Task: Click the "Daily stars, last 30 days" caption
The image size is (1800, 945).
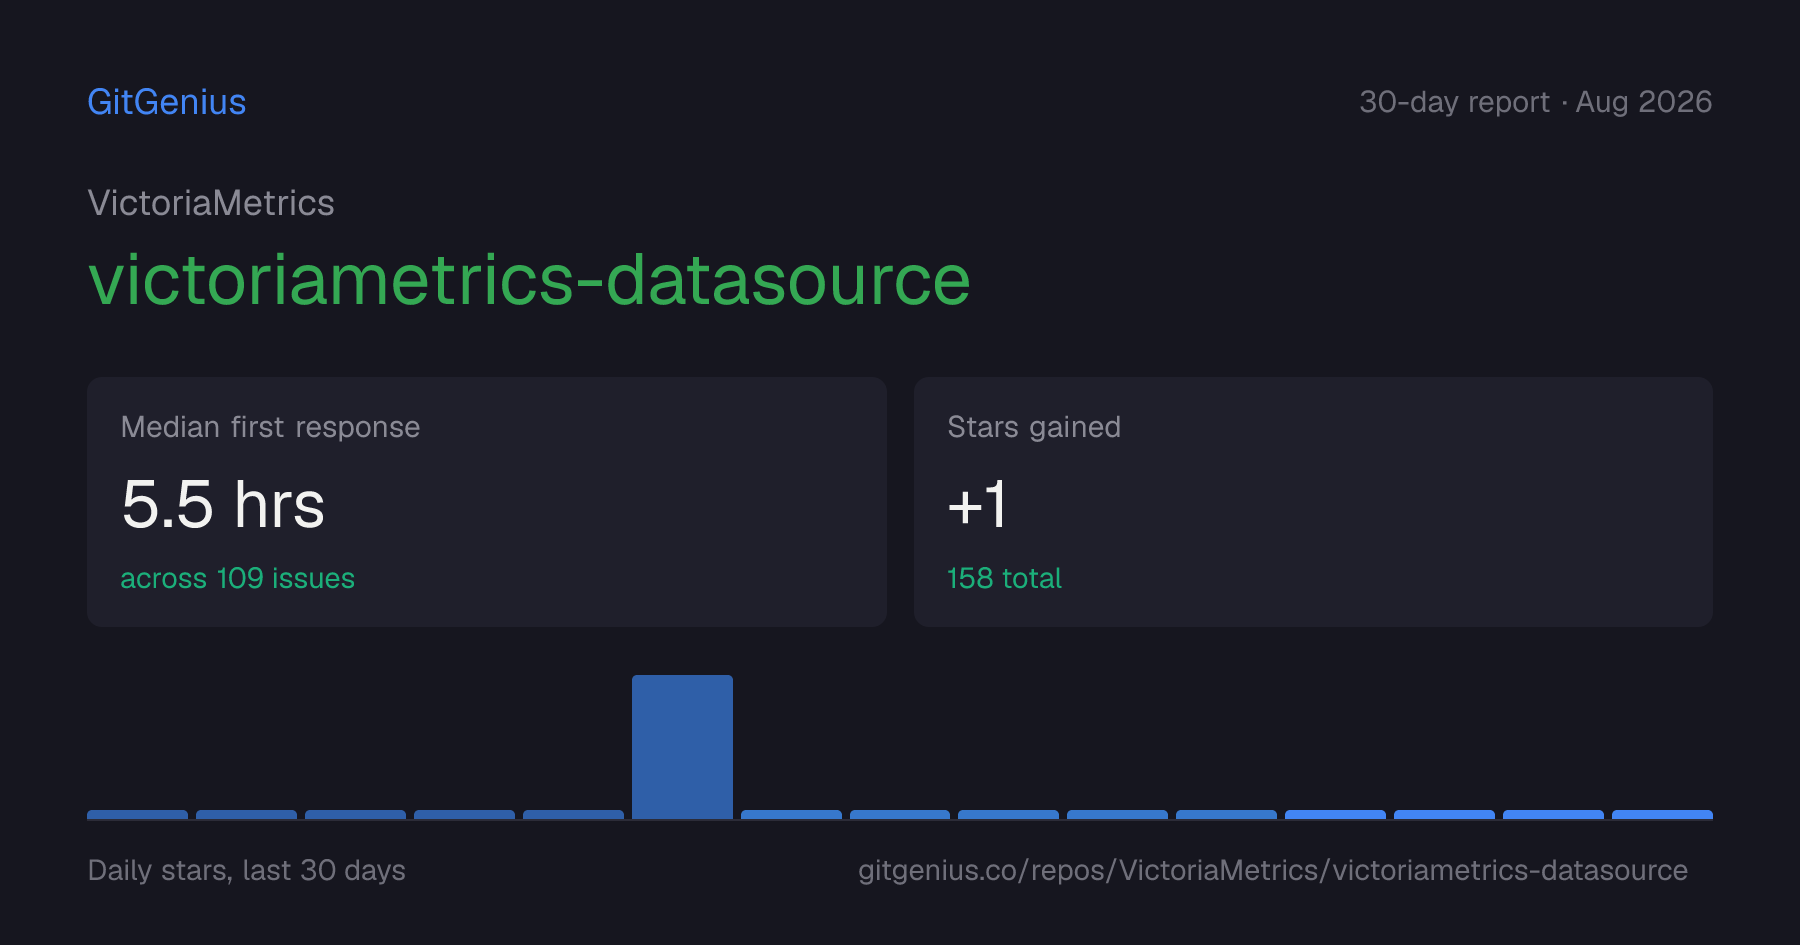Action: click(x=247, y=870)
